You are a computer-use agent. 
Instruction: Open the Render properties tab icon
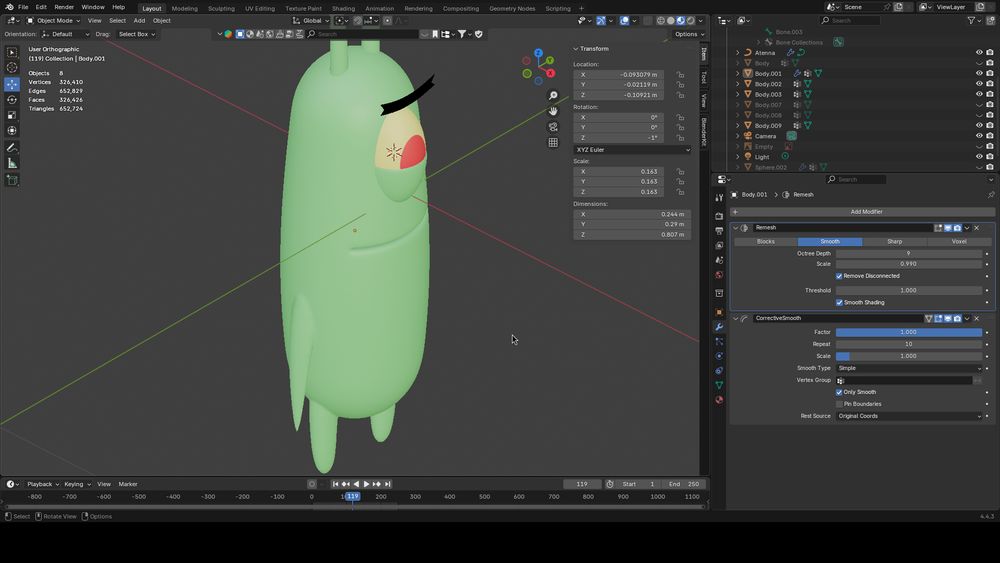(x=719, y=216)
